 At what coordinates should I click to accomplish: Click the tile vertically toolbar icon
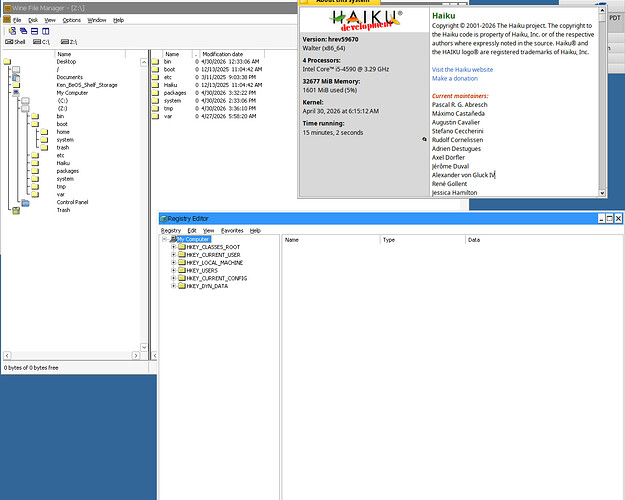[x=46, y=31]
